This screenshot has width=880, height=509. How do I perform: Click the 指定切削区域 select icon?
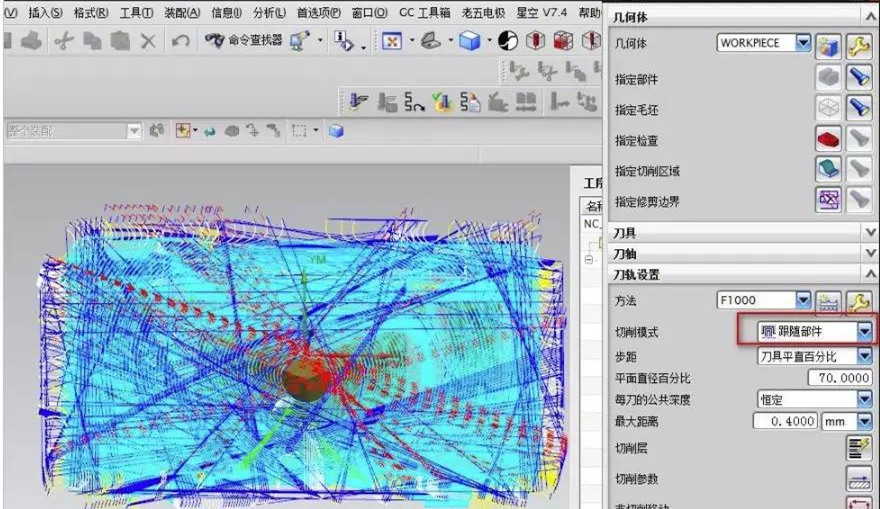pos(828,171)
